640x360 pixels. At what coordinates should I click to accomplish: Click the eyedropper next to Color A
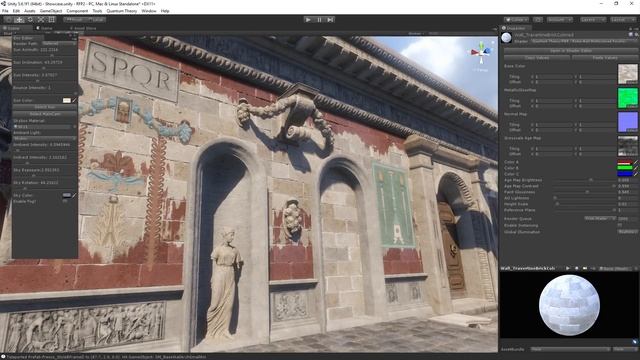635,162
